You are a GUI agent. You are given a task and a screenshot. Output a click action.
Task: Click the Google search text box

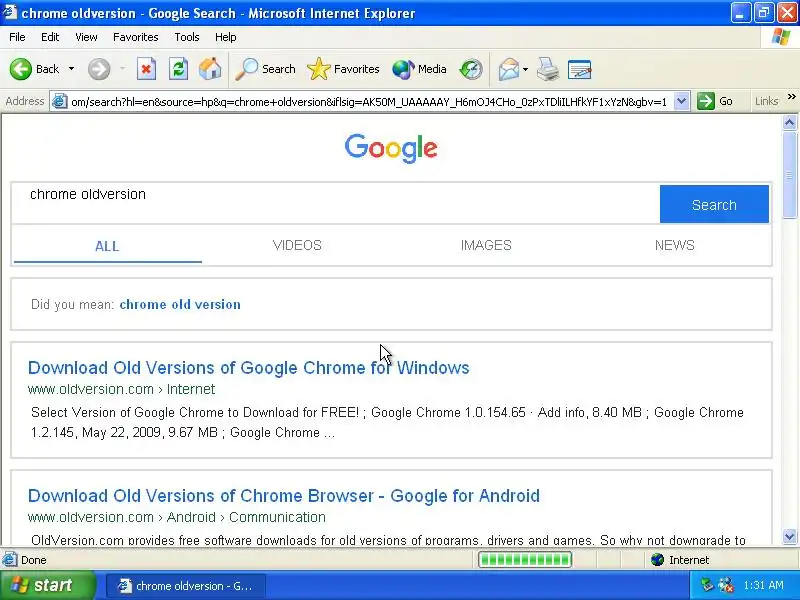pos(335,204)
